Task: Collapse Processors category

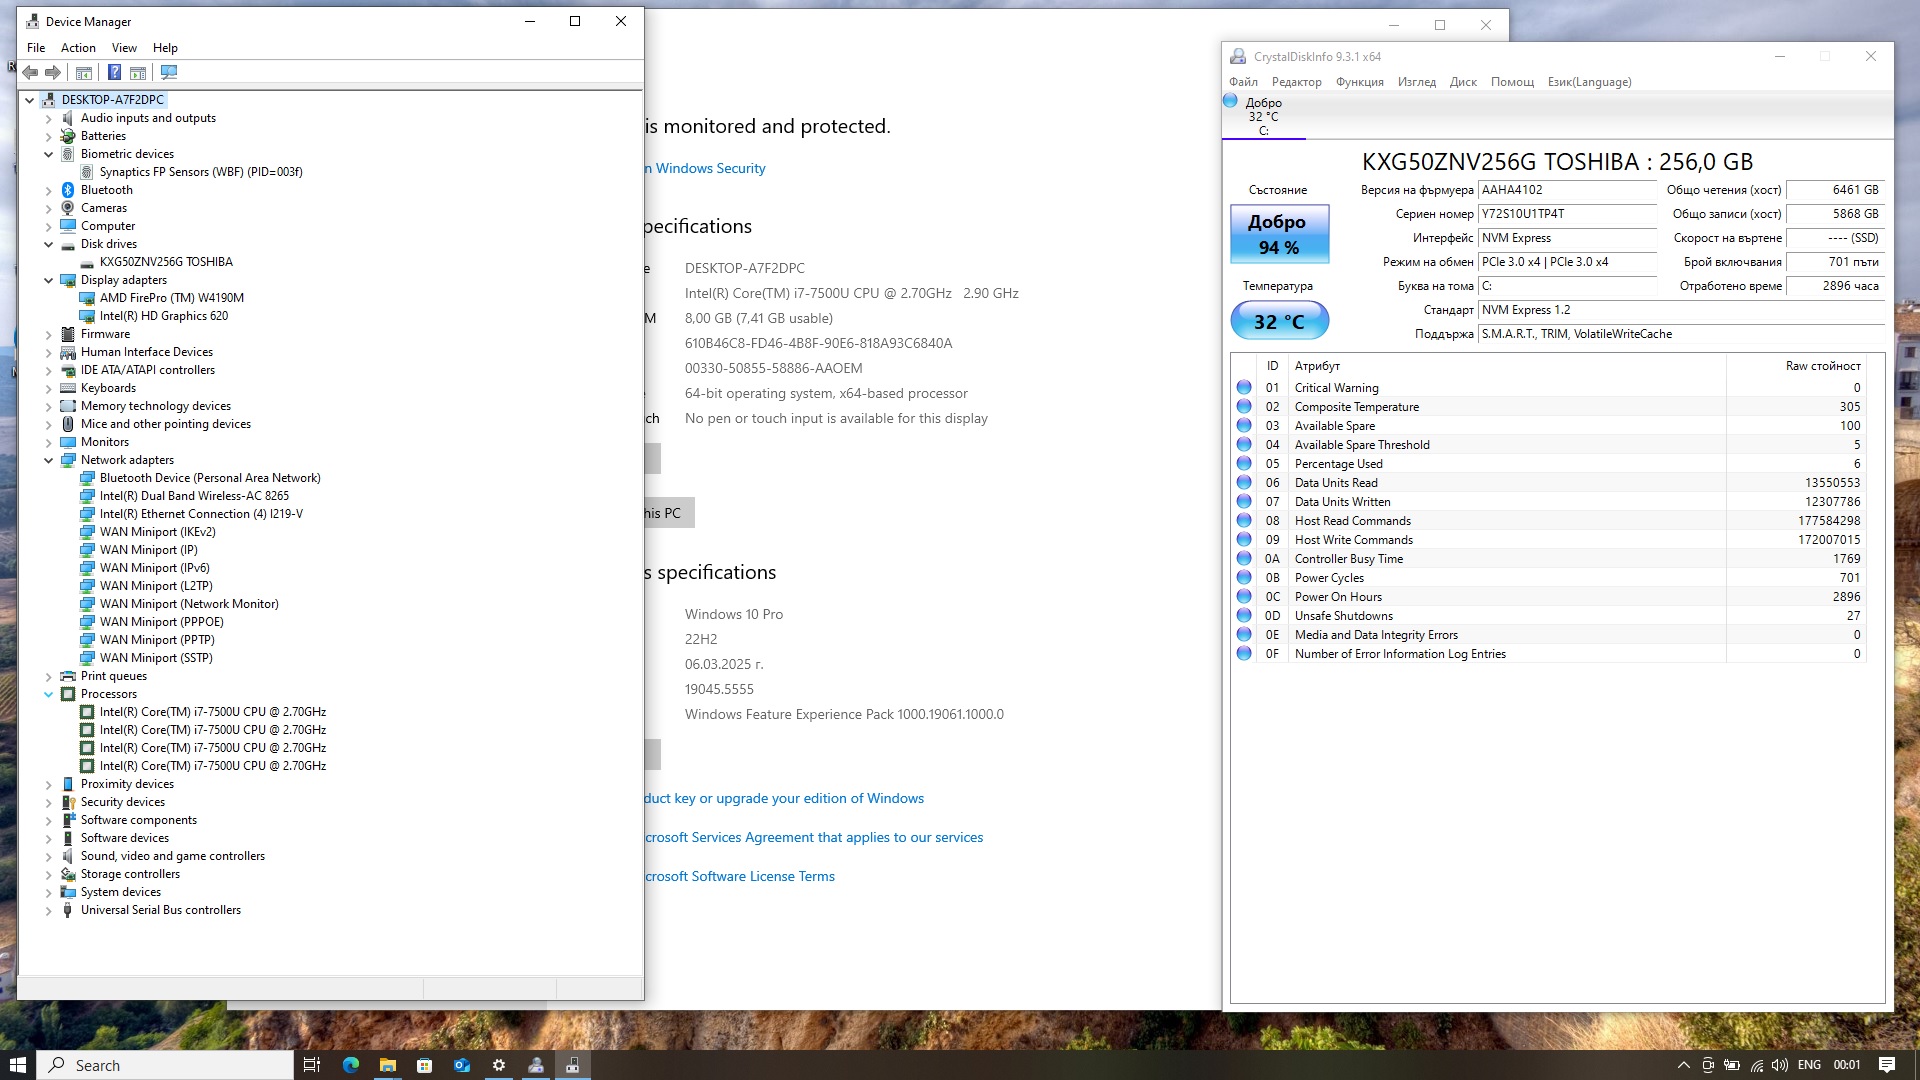Action: [48, 694]
